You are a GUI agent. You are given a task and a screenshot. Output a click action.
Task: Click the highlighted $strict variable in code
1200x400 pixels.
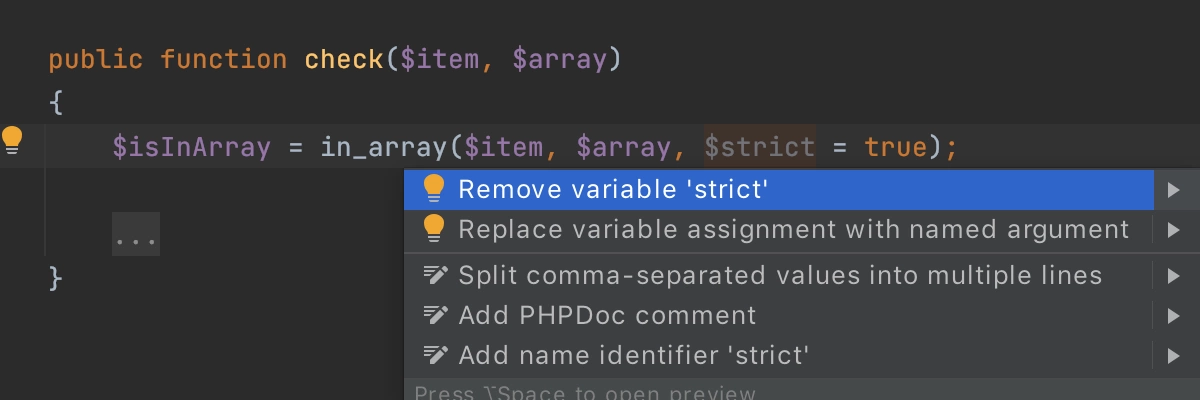[760, 148]
